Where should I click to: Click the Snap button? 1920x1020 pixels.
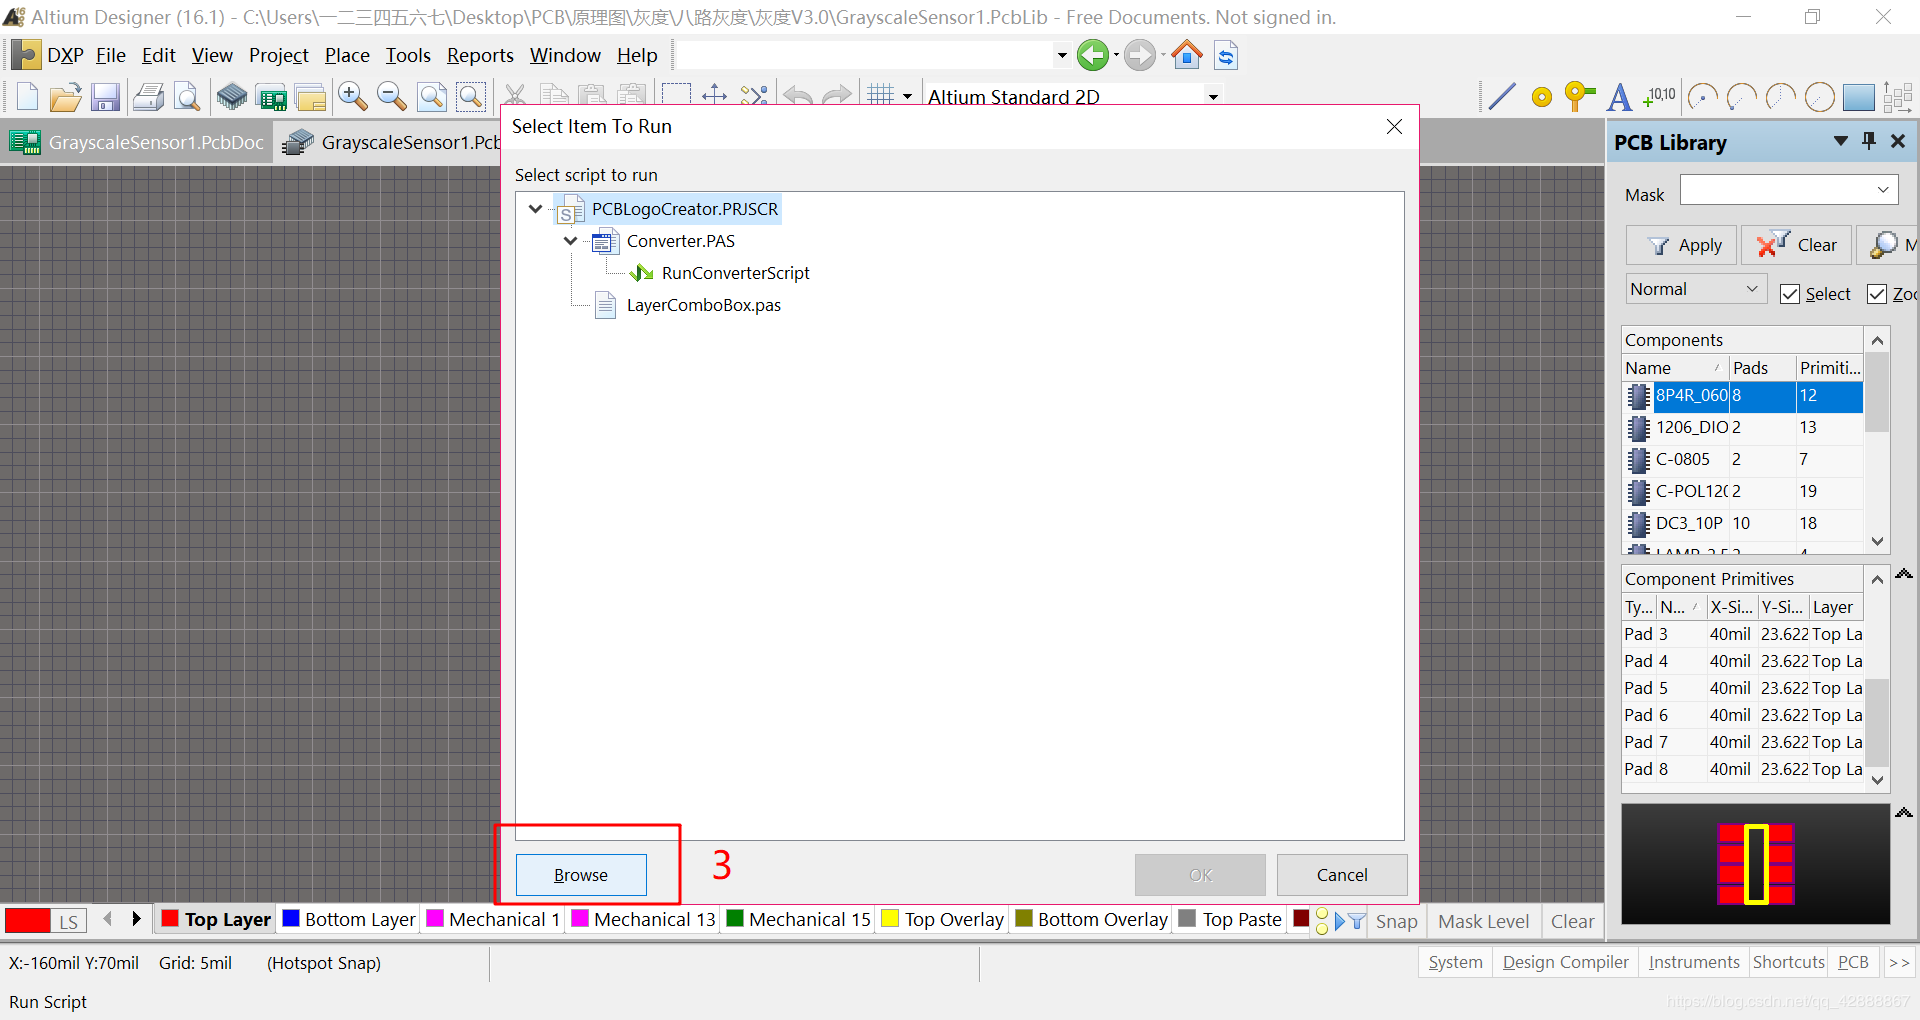point(1396,921)
